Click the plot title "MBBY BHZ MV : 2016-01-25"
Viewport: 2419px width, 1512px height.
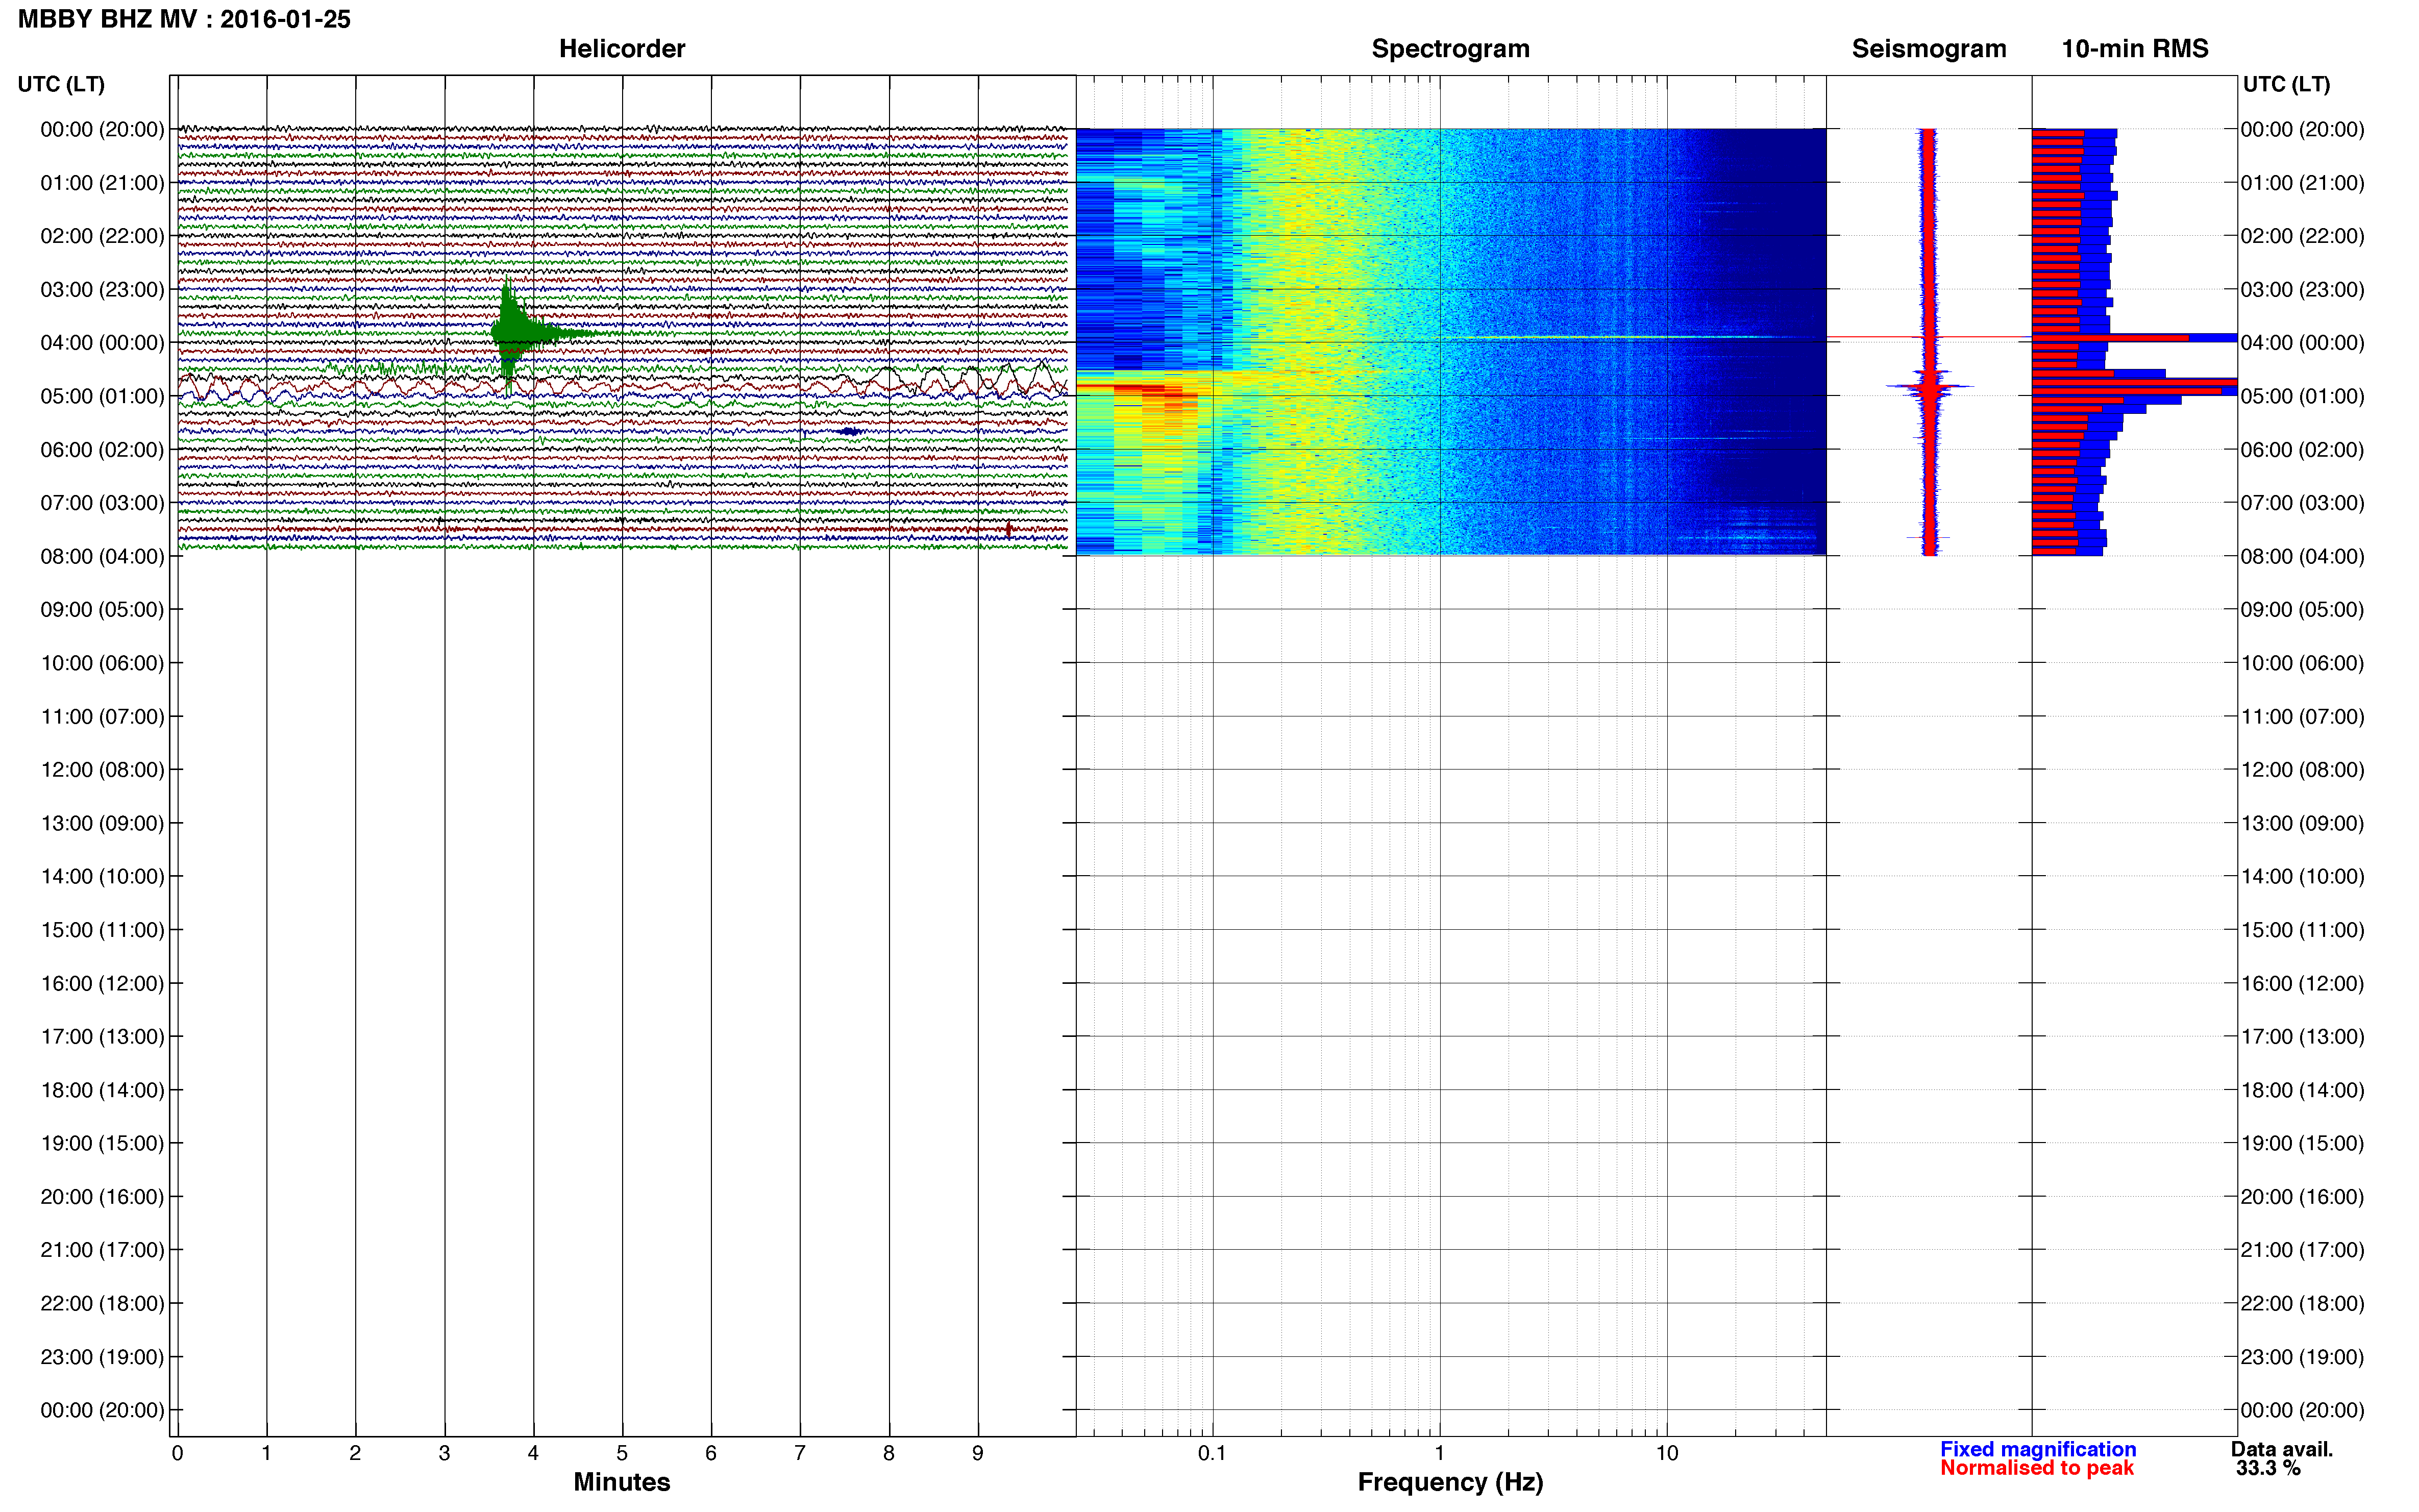pyautogui.click(x=184, y=19)
